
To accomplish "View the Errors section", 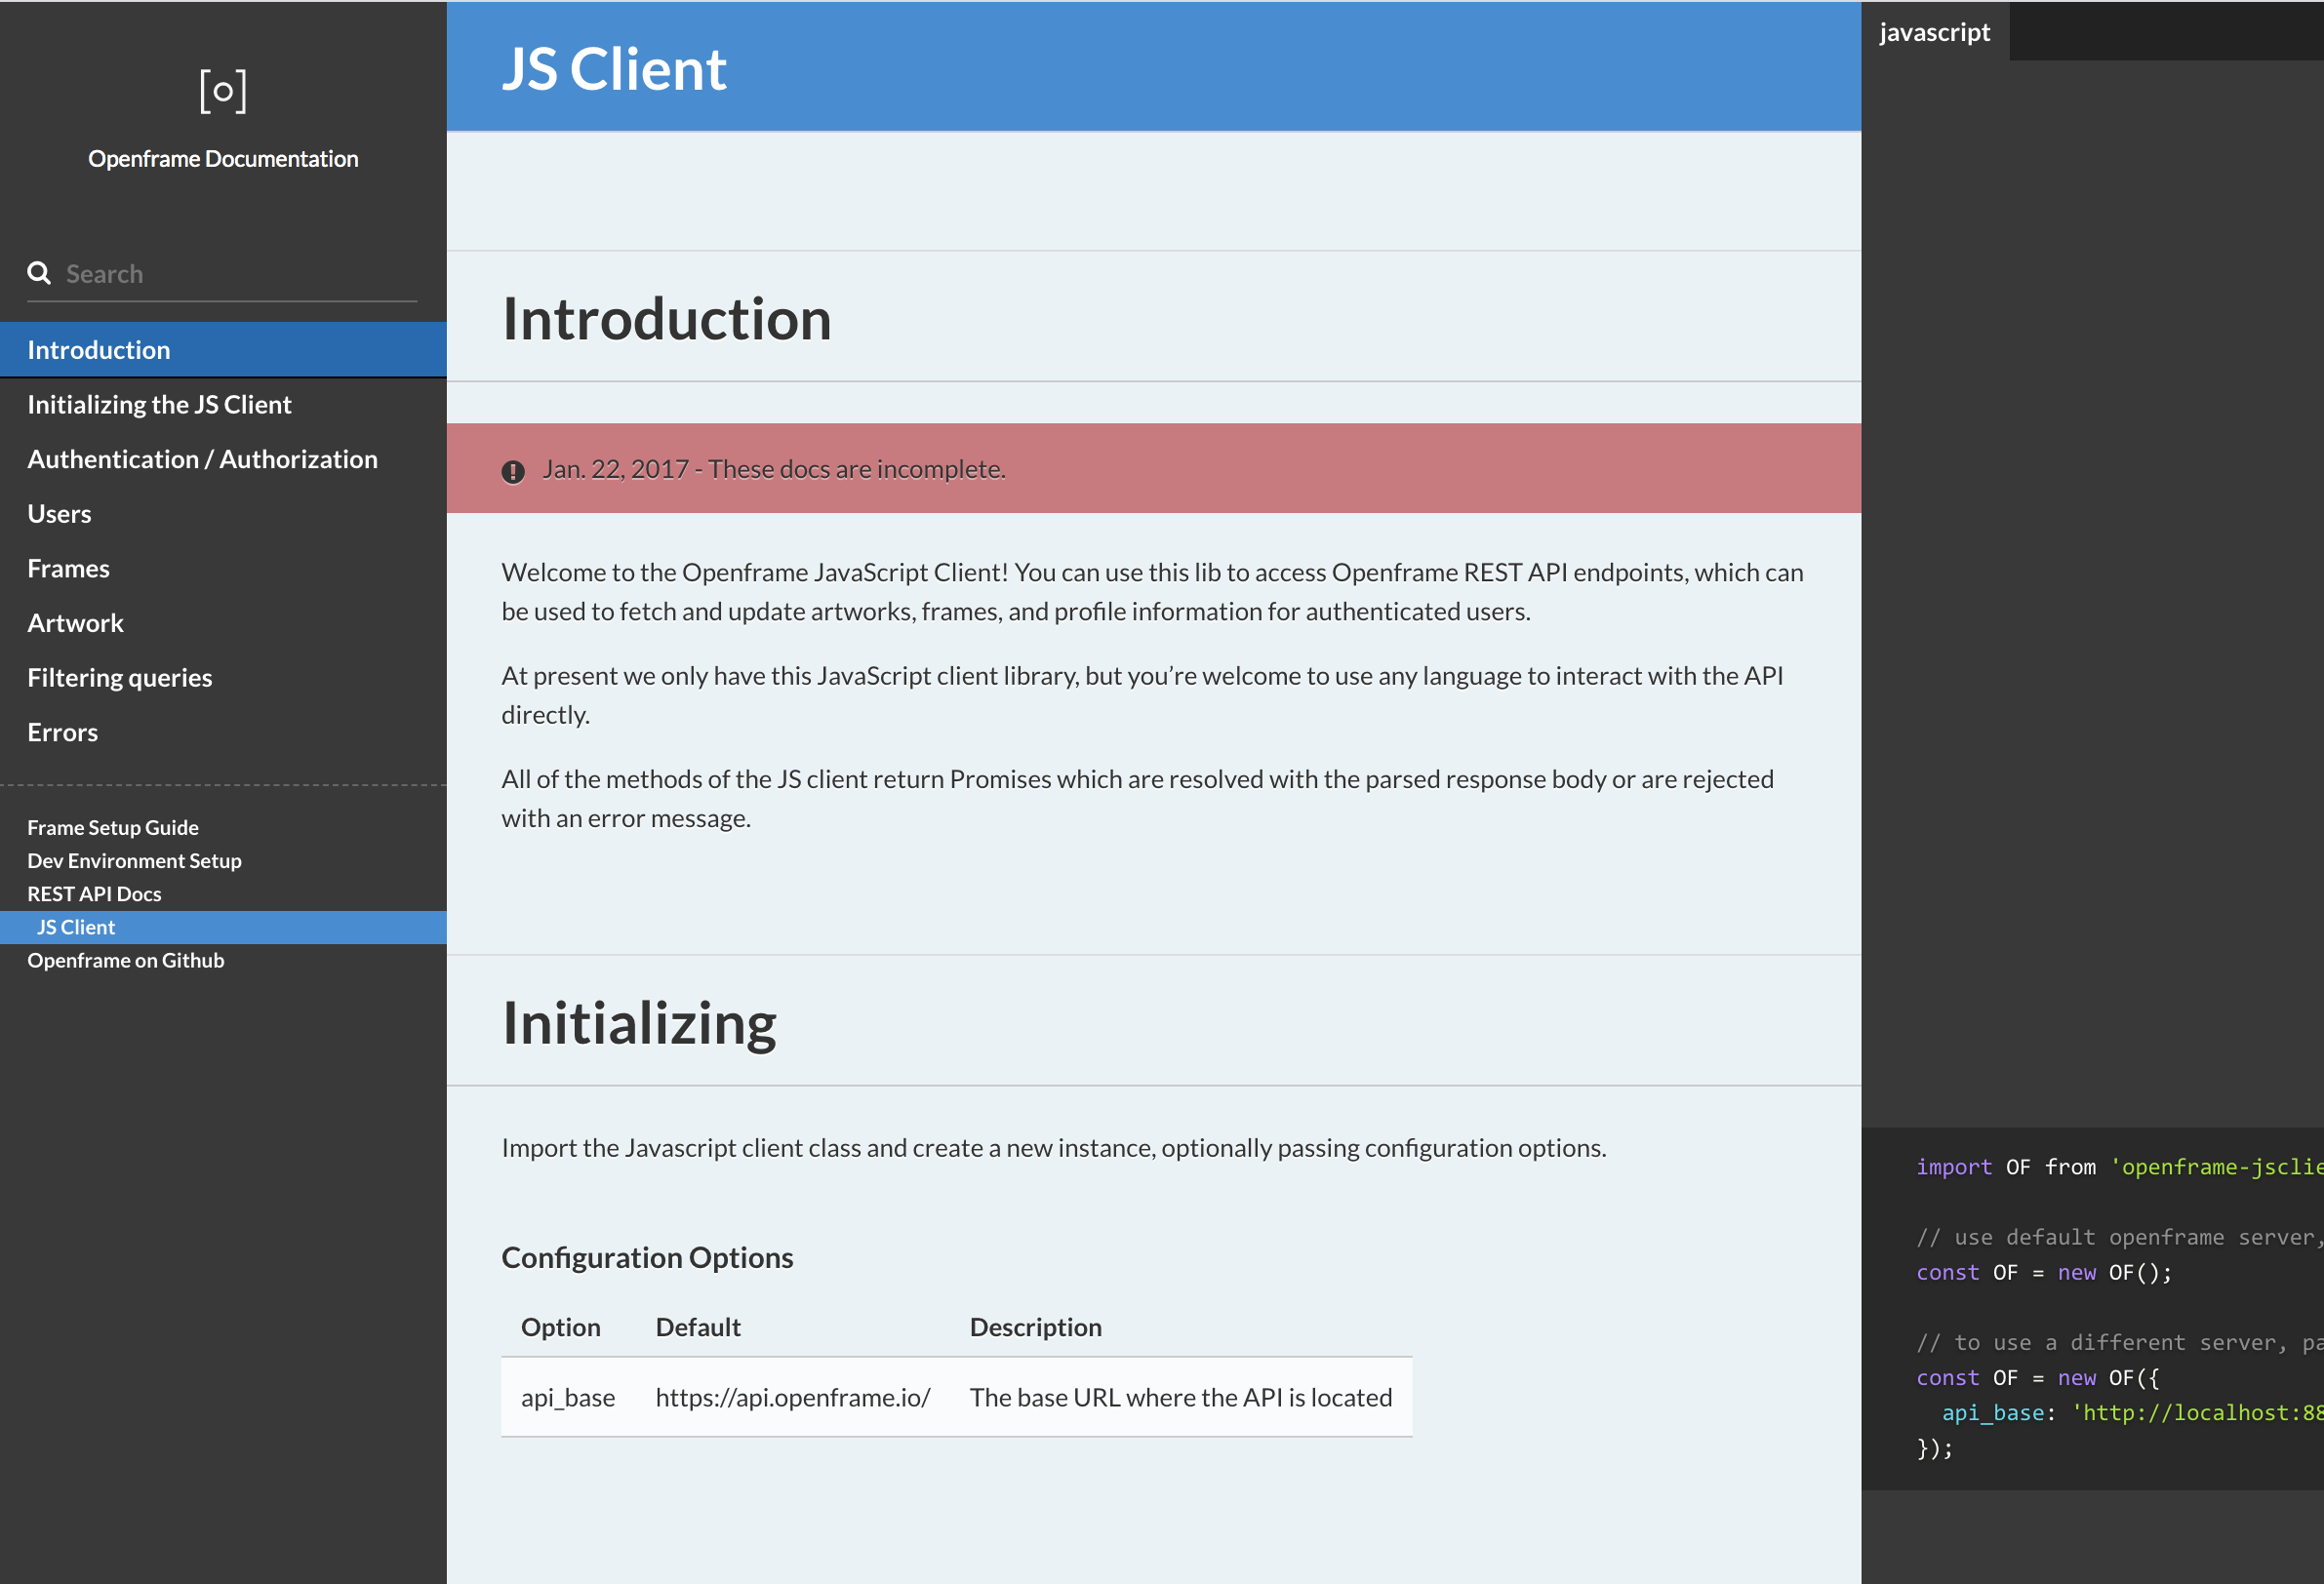I will tap(62, 731).
